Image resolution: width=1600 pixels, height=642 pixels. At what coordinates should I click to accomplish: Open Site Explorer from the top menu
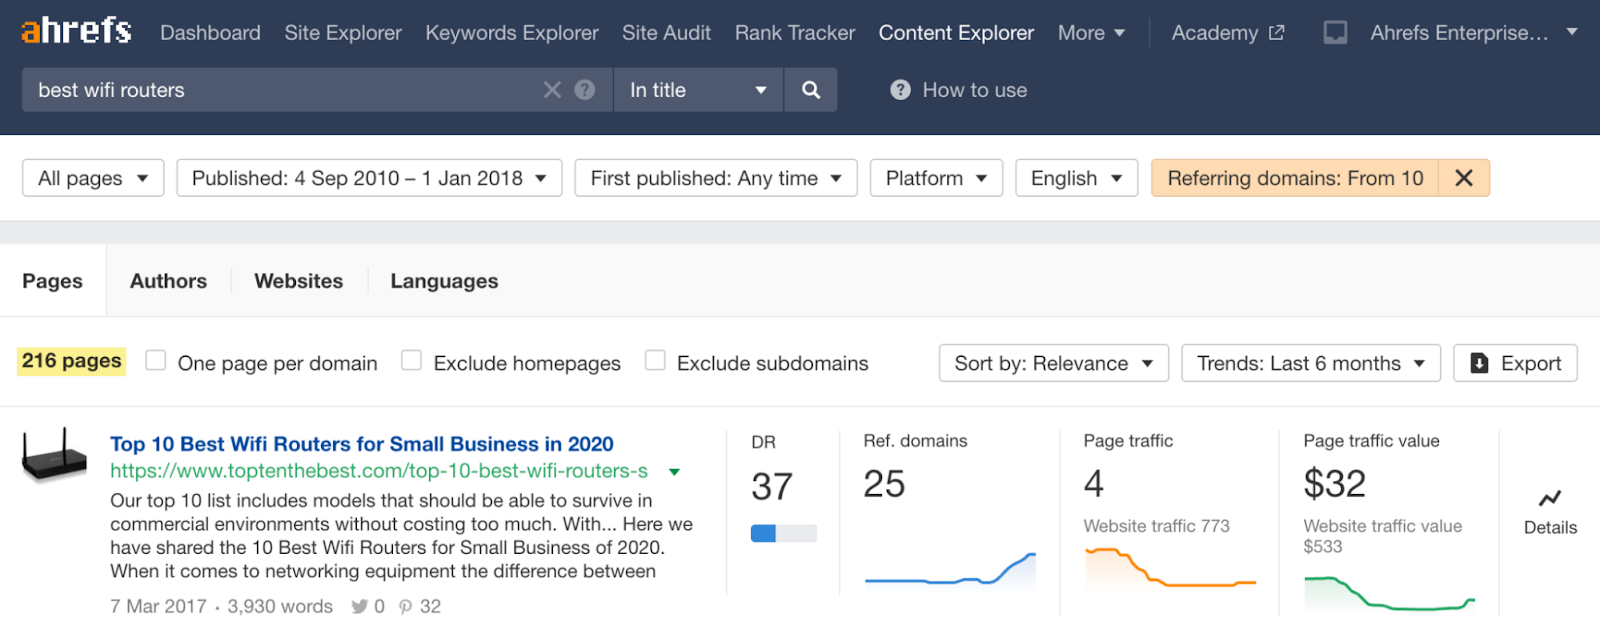(x=343, y=33)
